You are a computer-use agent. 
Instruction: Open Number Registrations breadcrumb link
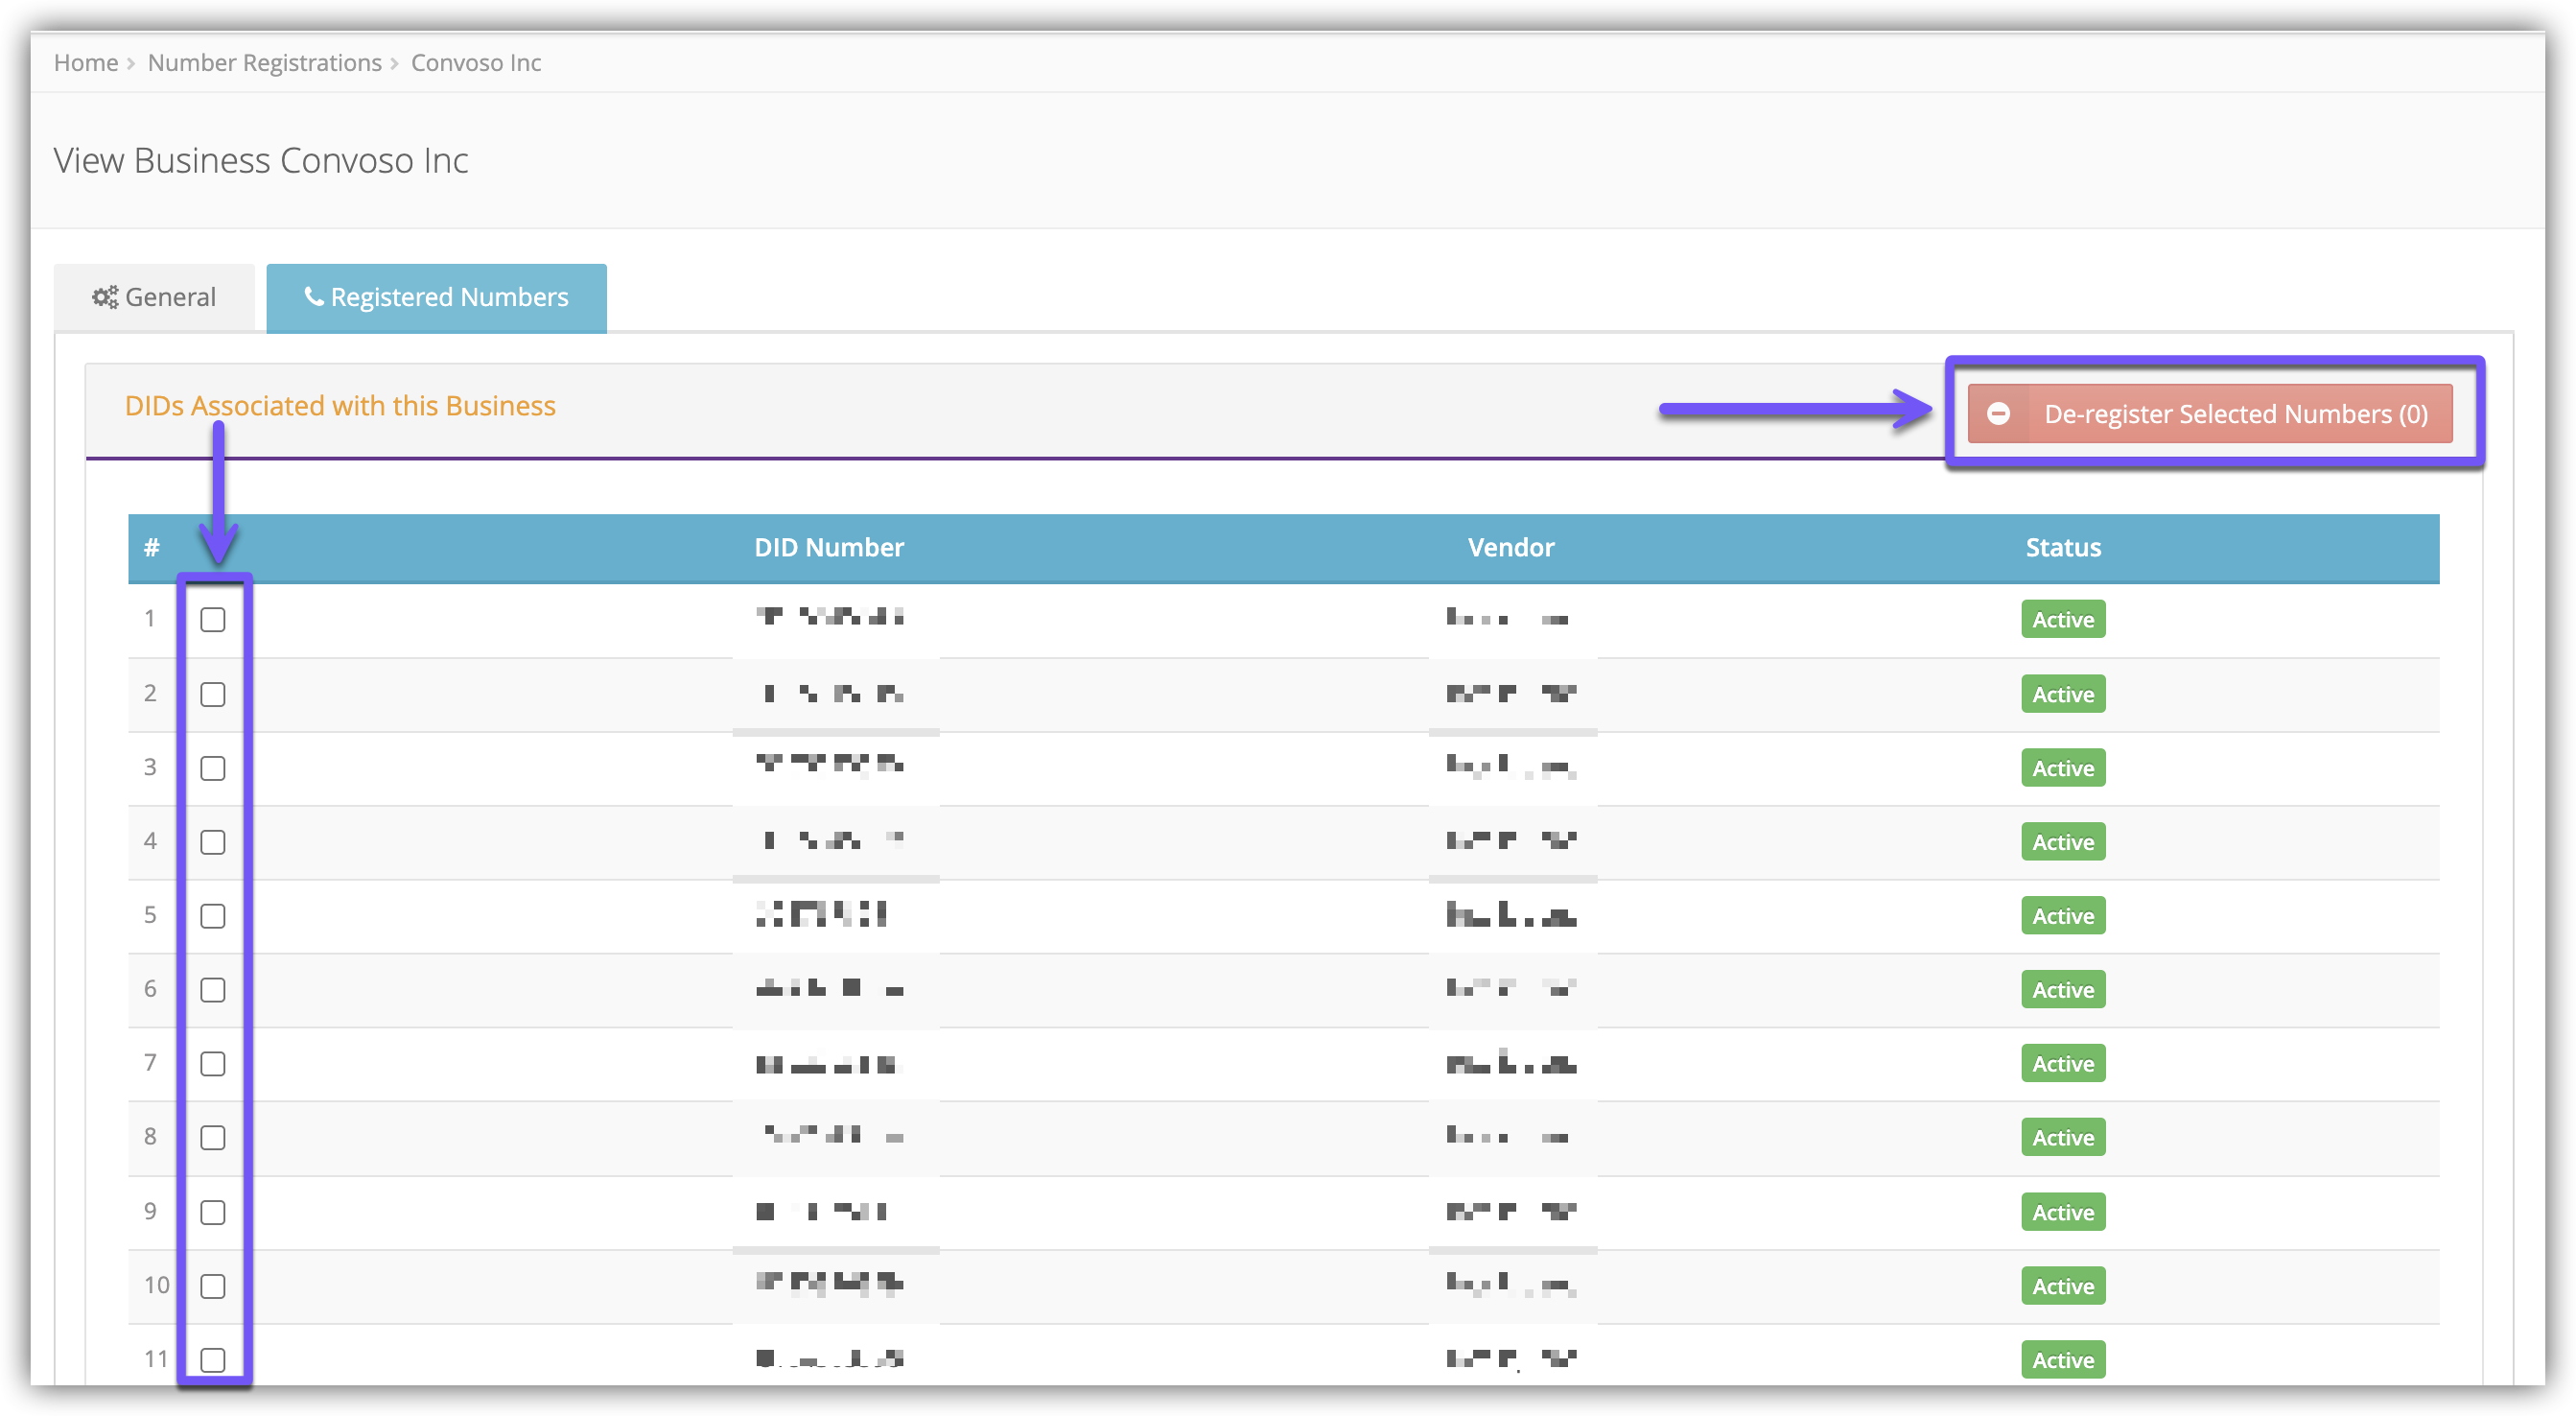pyautogui.click(x=264, y=63)
